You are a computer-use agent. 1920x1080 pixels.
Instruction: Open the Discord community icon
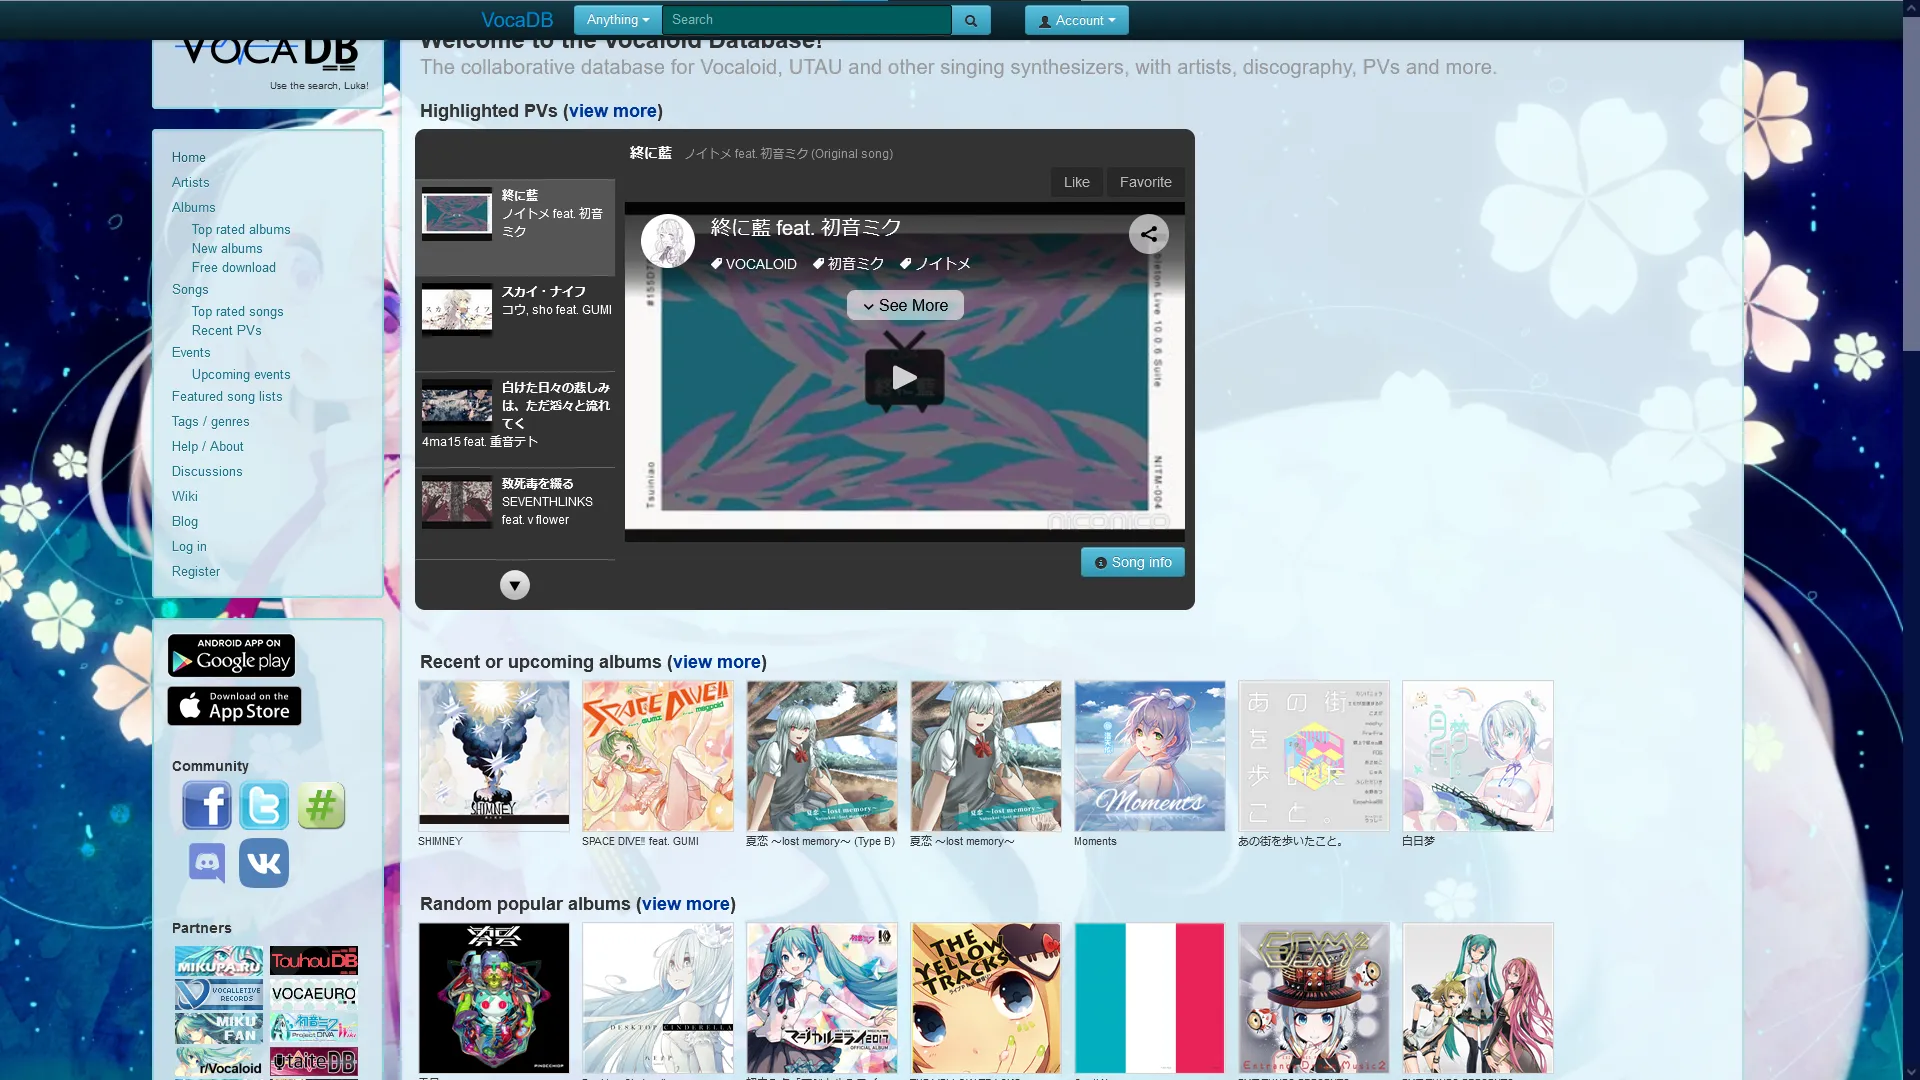(x=207, y=862)
